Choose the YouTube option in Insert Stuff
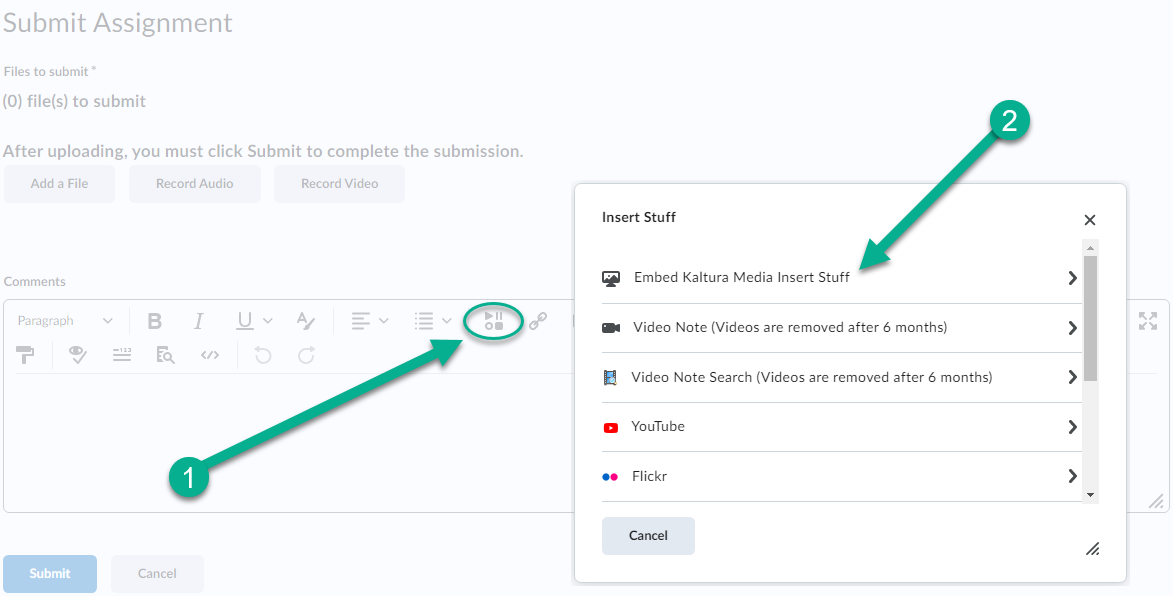 (x=658, y=427)
